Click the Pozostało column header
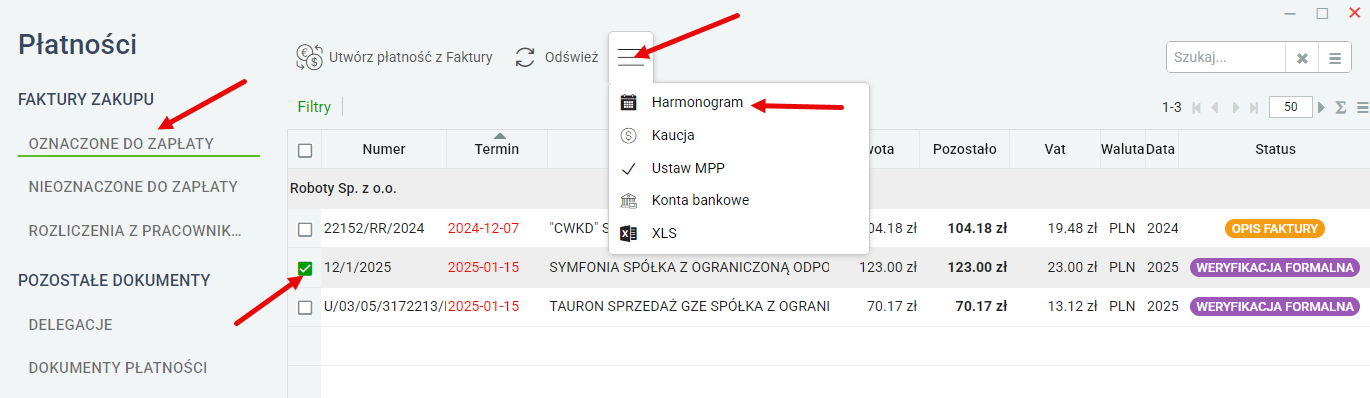The height and width of the screenshot is (398, 1370). (964, 149)
